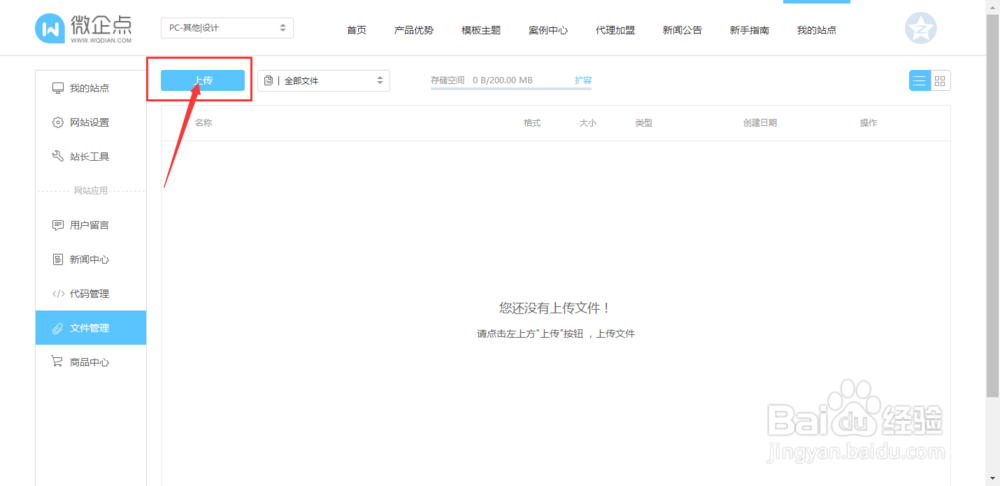This screenshot has height=486, width=1000.
Task: Click the file icon in 全部文件 selector
Action: point(268,81)
